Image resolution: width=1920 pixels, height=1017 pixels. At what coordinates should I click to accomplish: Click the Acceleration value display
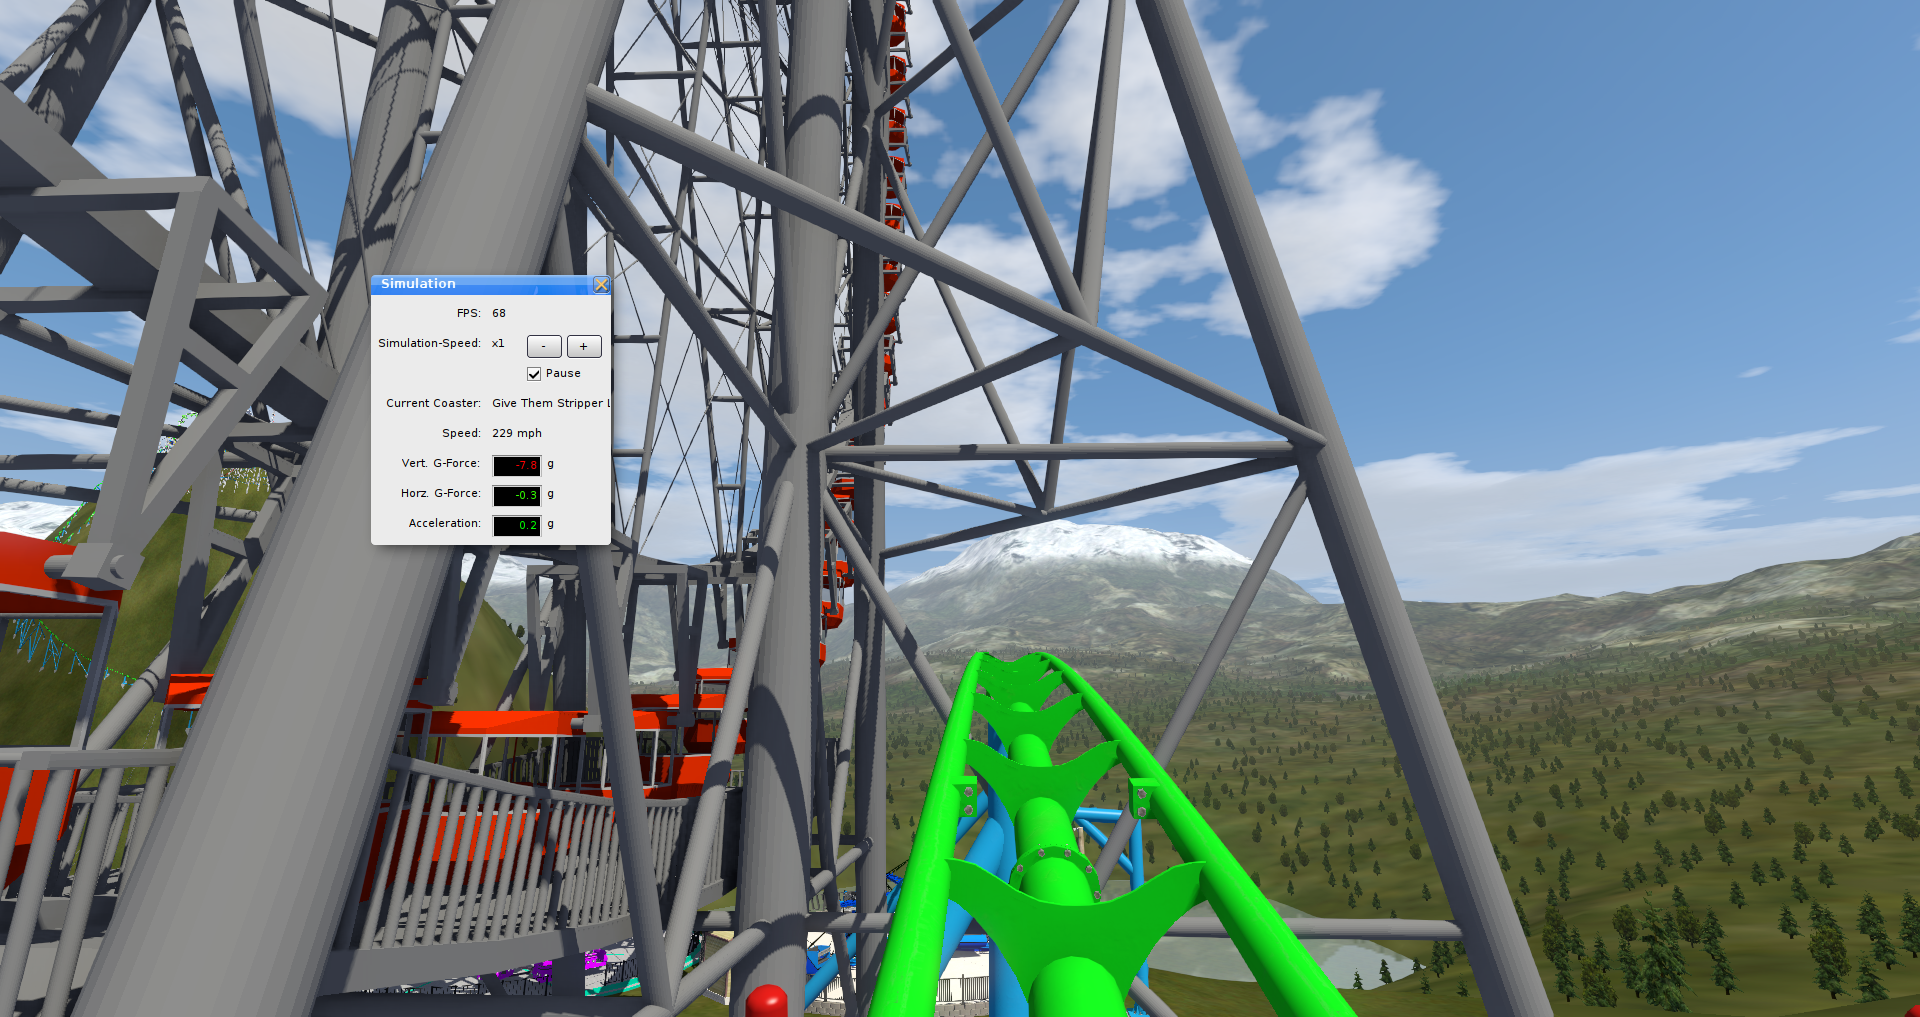click(517, 525)
